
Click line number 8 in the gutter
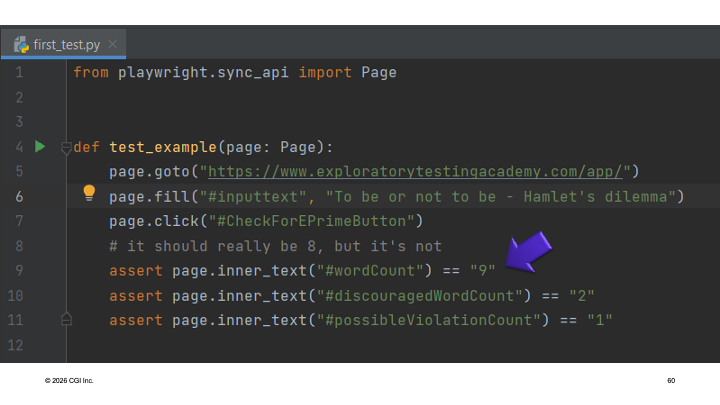(x=19, y=246)
